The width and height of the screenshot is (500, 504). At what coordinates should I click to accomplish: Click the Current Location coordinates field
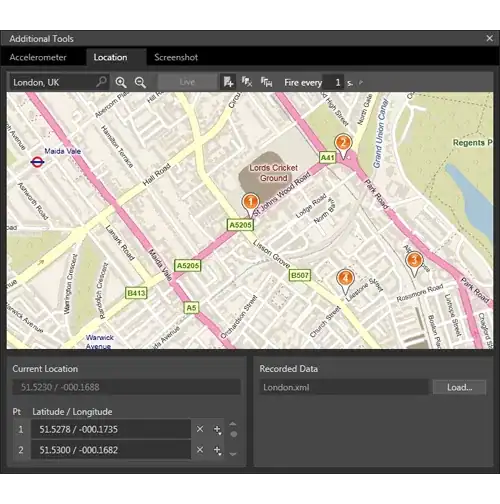(126, 387)
